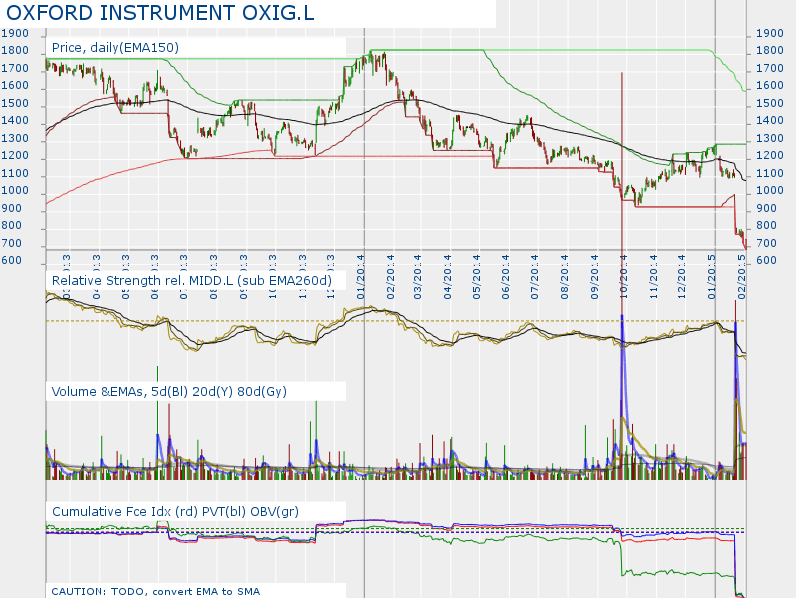Click 800 on the left price axis
This screenshot has height=598, width=797.
point(12,226)
